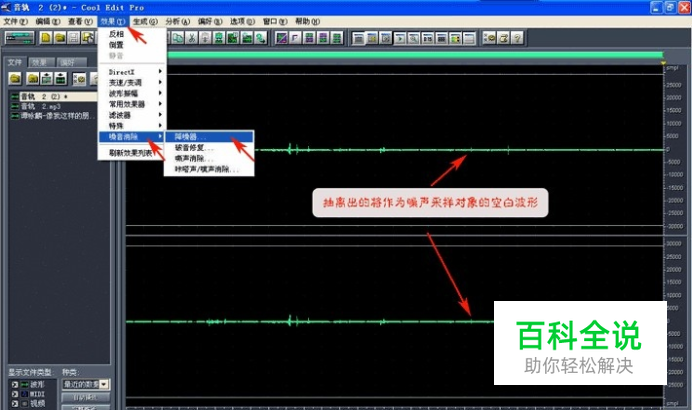Click the help question mark toolbar icon

(x=517, y=38)
